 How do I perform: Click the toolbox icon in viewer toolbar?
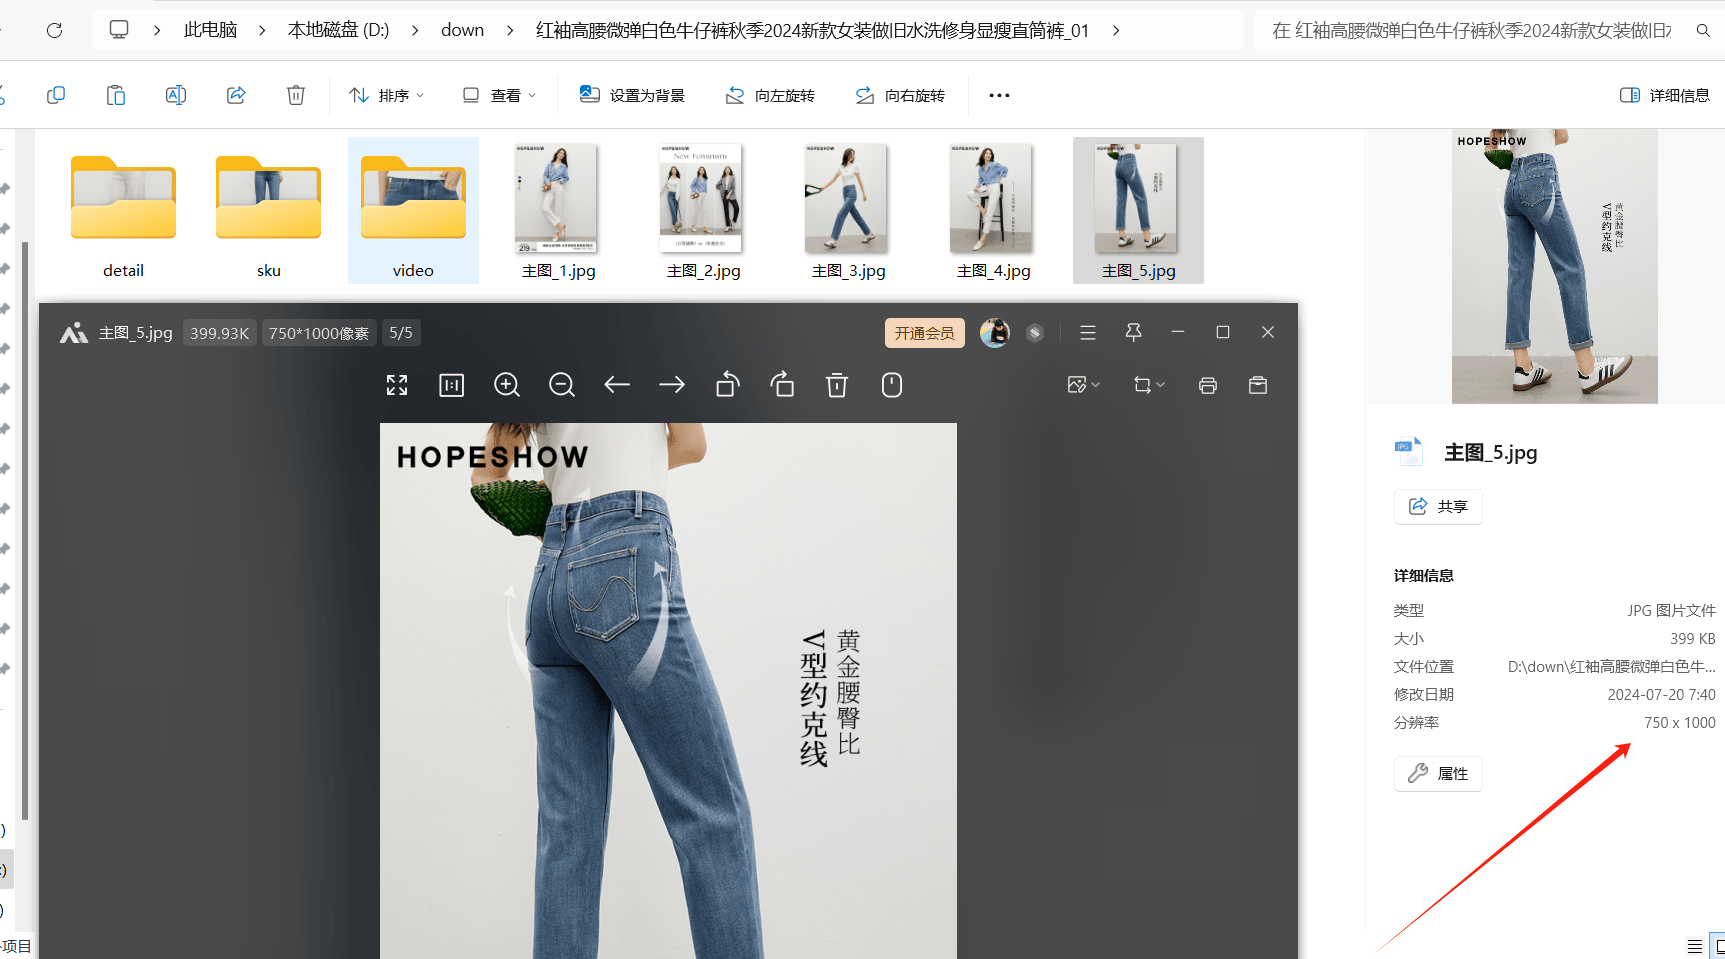coord(1258,385)
